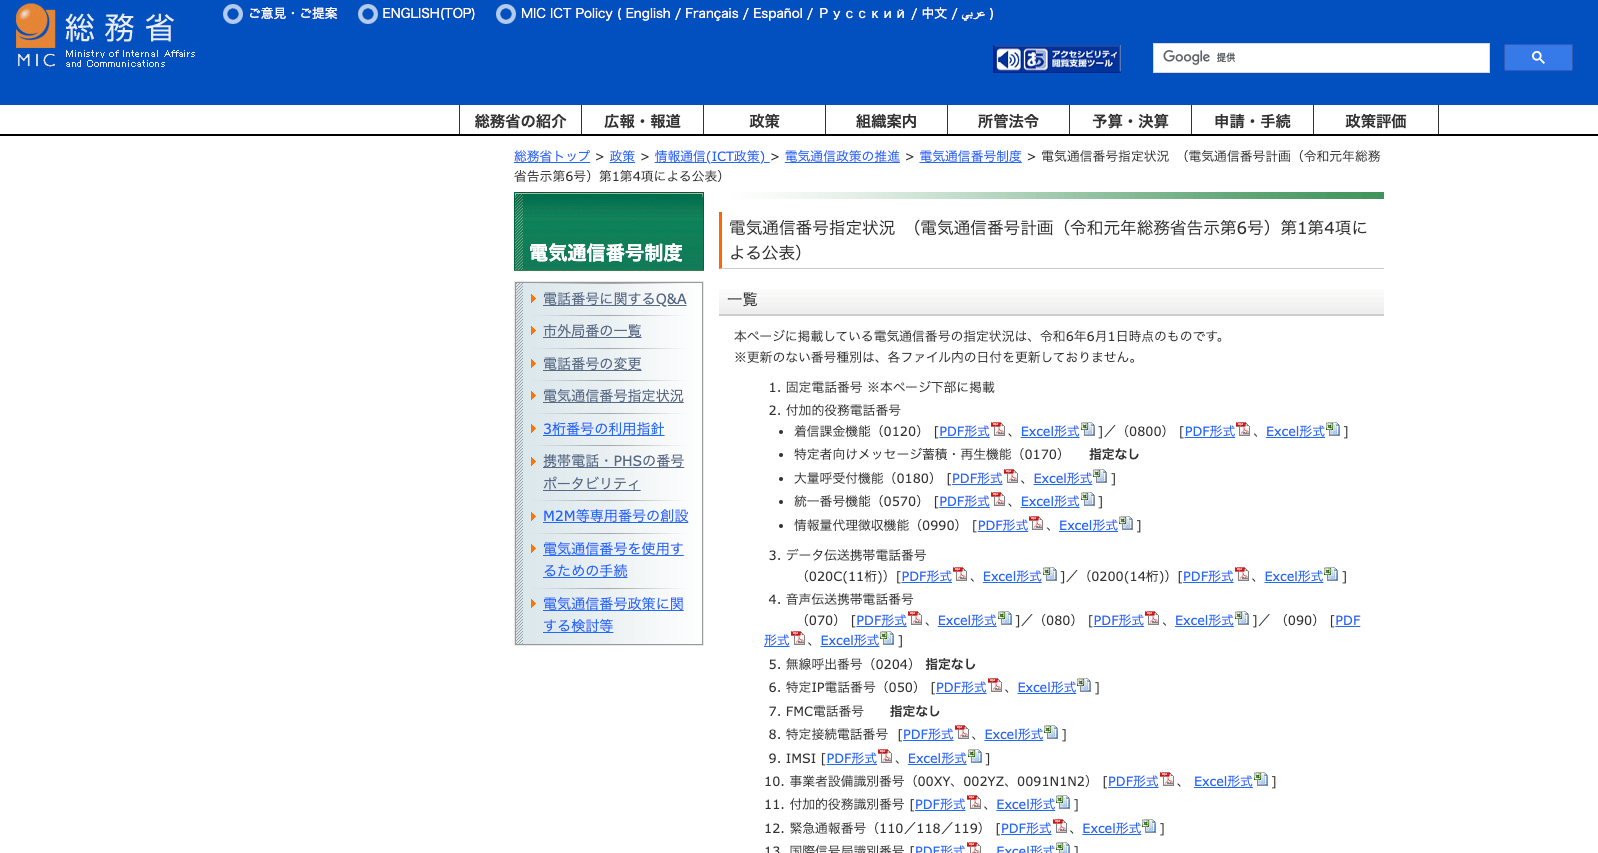This screenshot has height=853, width=1598.
Task: Go to 電気通信番号制度 breadcrumb link
Action: point(970,157)
